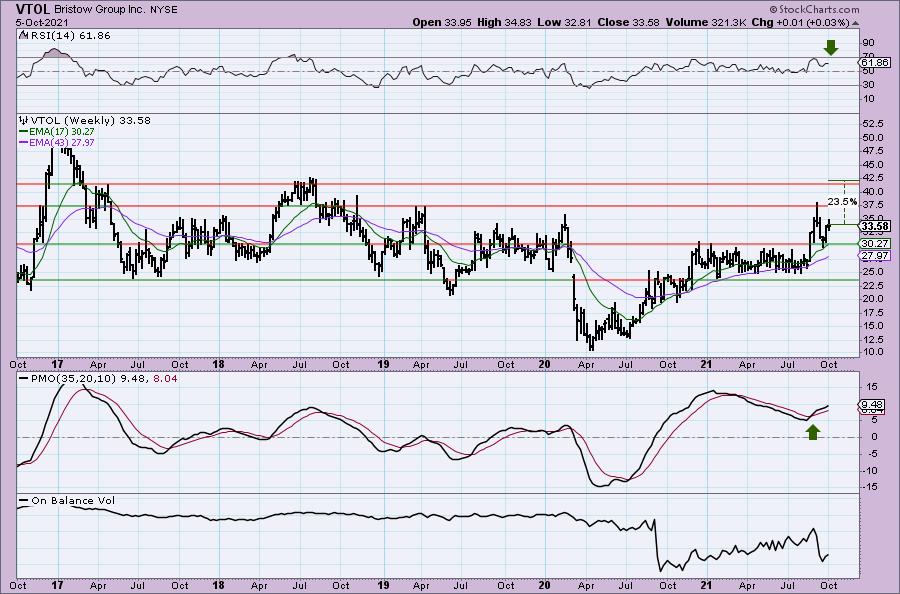Click the RSI(14) 61.86 panel label
Viewport: 900px width, 594px height.
(69, 36)
